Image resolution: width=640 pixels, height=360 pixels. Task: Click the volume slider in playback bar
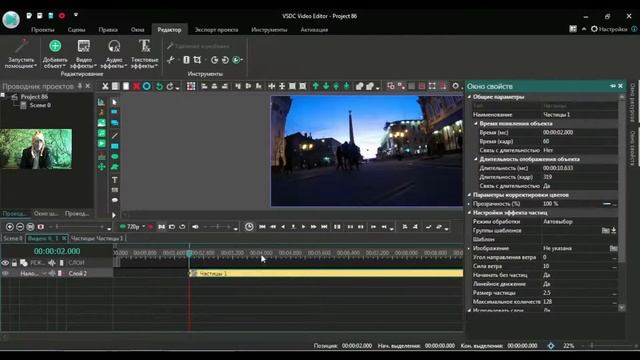[x=218, y=227]
